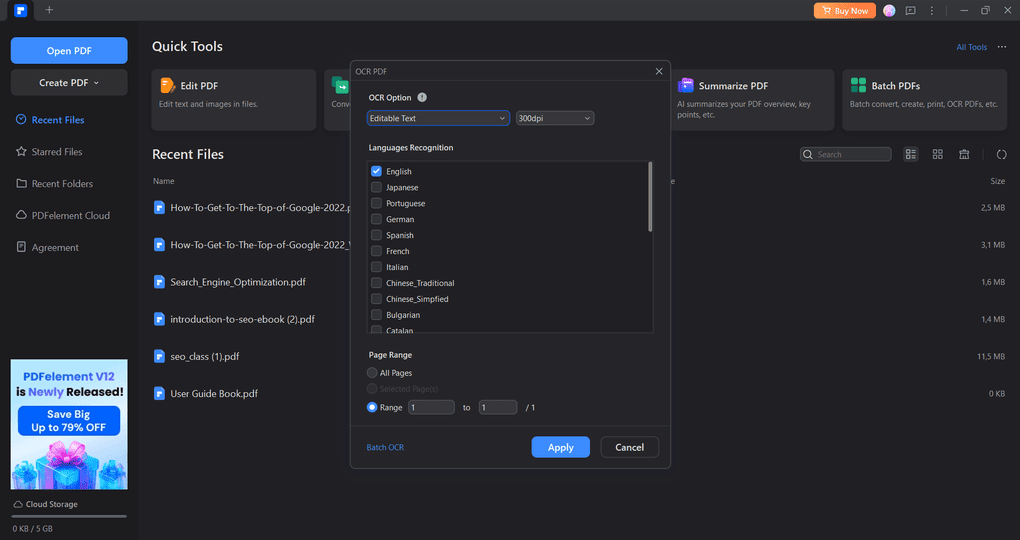
Task: Open the feedback message icon in title bar
Action: (x=911, y=10)
